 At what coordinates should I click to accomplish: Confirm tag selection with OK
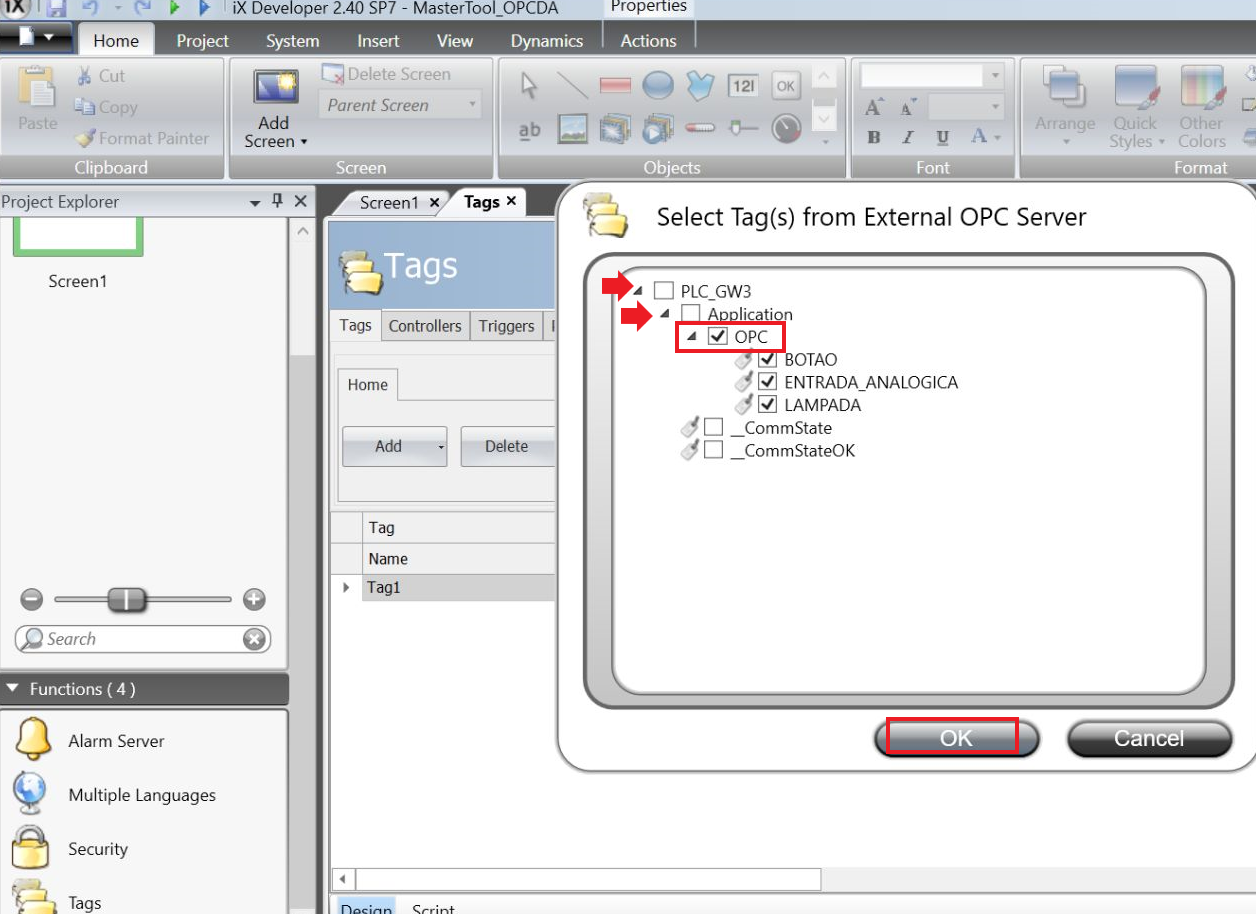(x=955, y=738)
